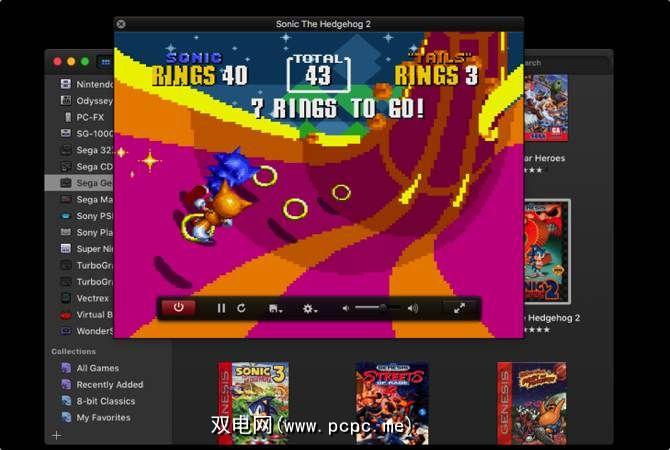Click the library search field

[x=565, y=63]
